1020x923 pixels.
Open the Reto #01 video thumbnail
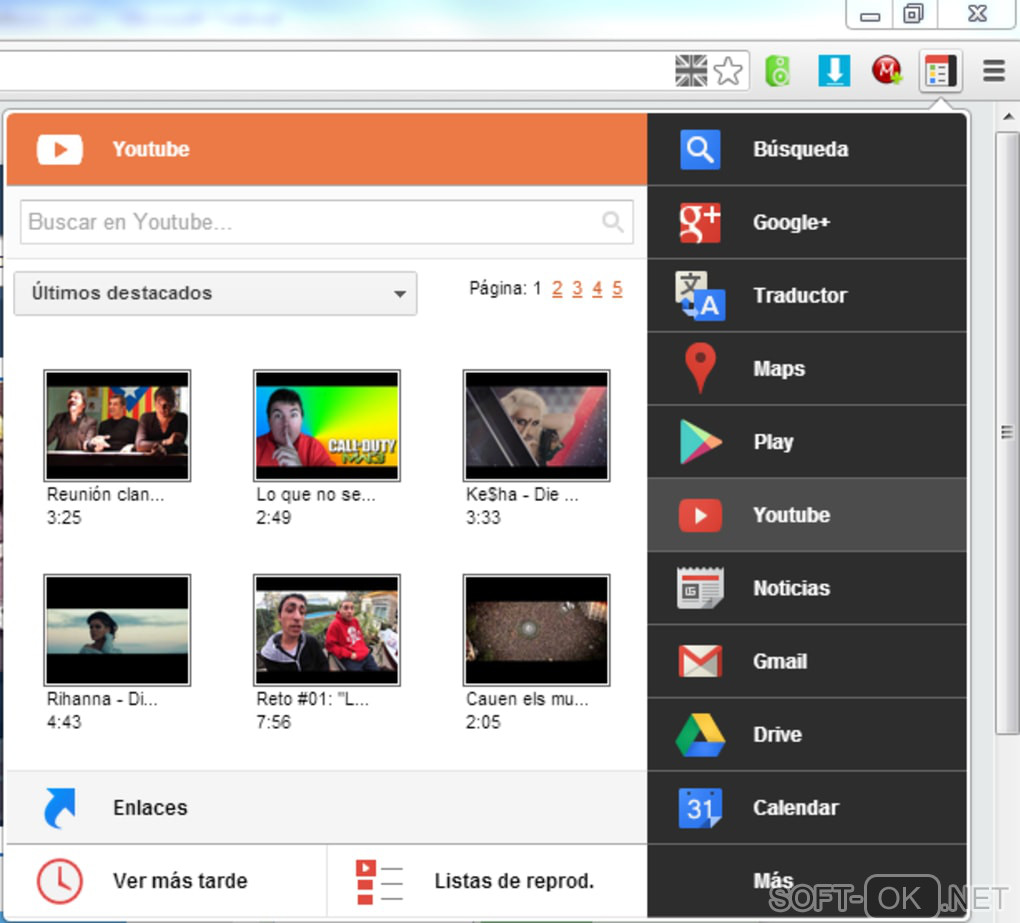point(327,630)
